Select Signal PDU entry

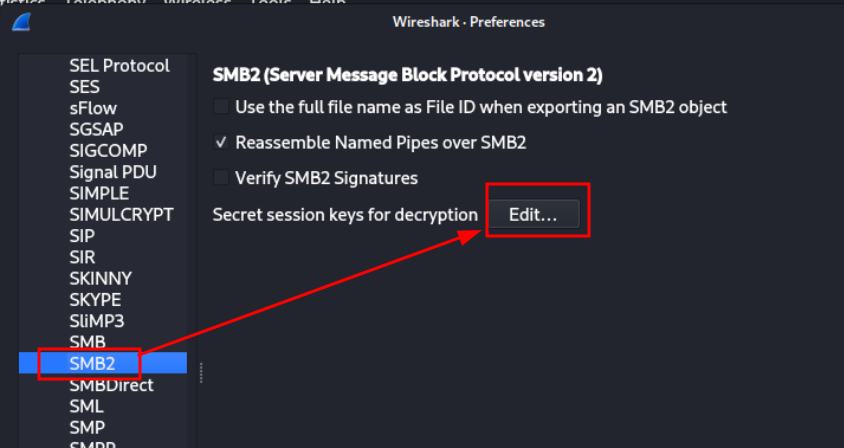coord(103,172)
